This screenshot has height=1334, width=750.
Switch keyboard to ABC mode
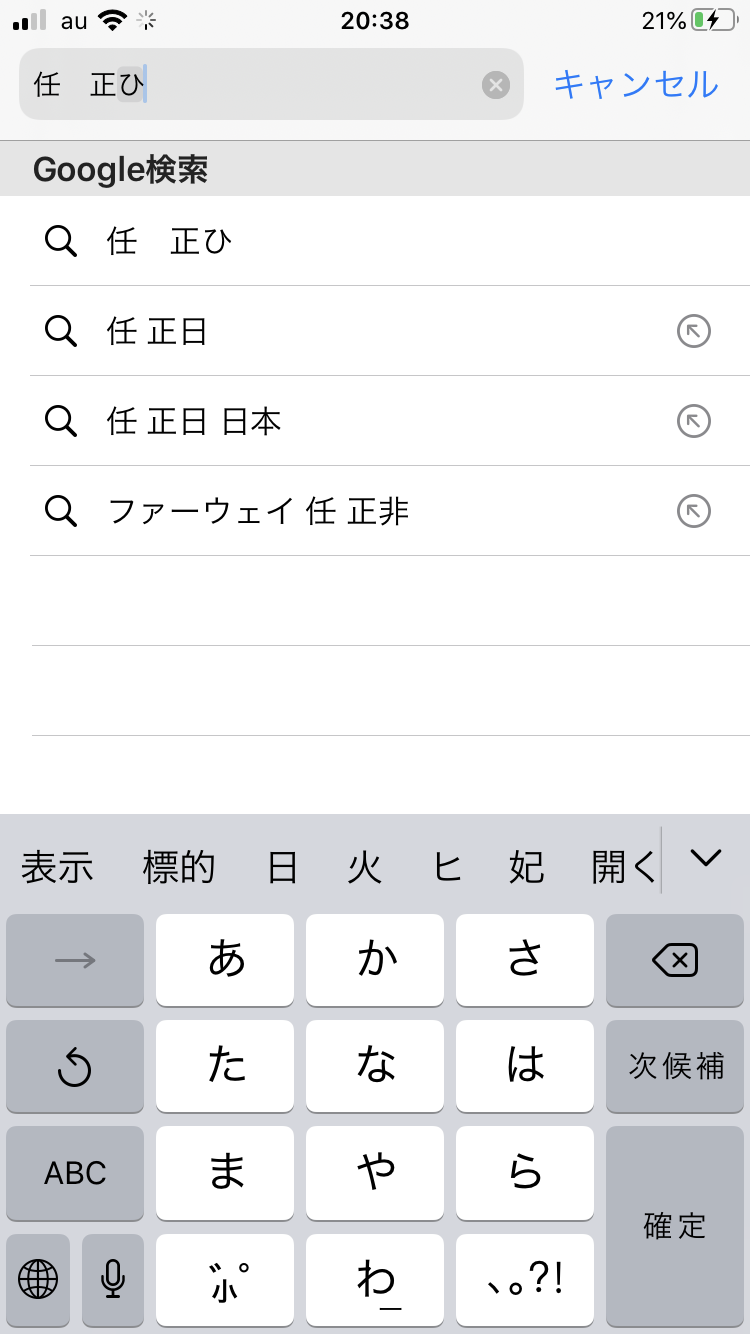pyautogui.click(x=75, y=1173)
